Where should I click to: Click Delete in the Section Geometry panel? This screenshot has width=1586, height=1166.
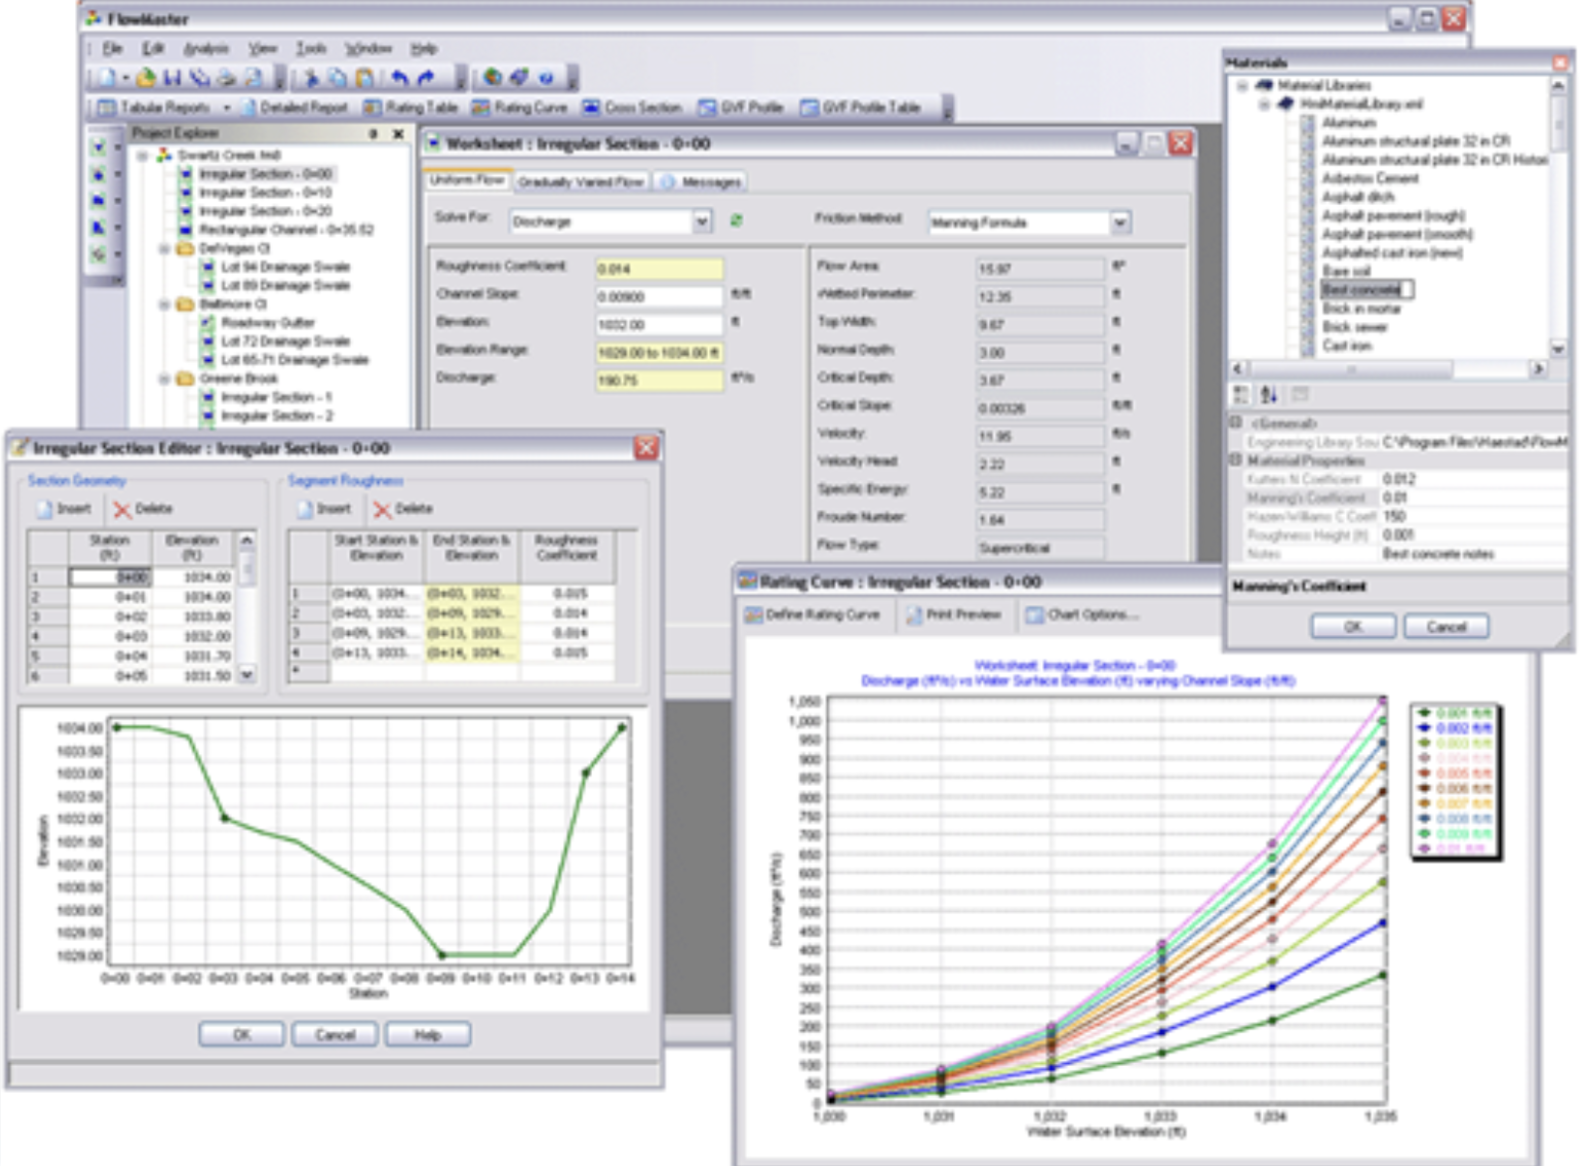pyautogui.click(x=142, y=509)
